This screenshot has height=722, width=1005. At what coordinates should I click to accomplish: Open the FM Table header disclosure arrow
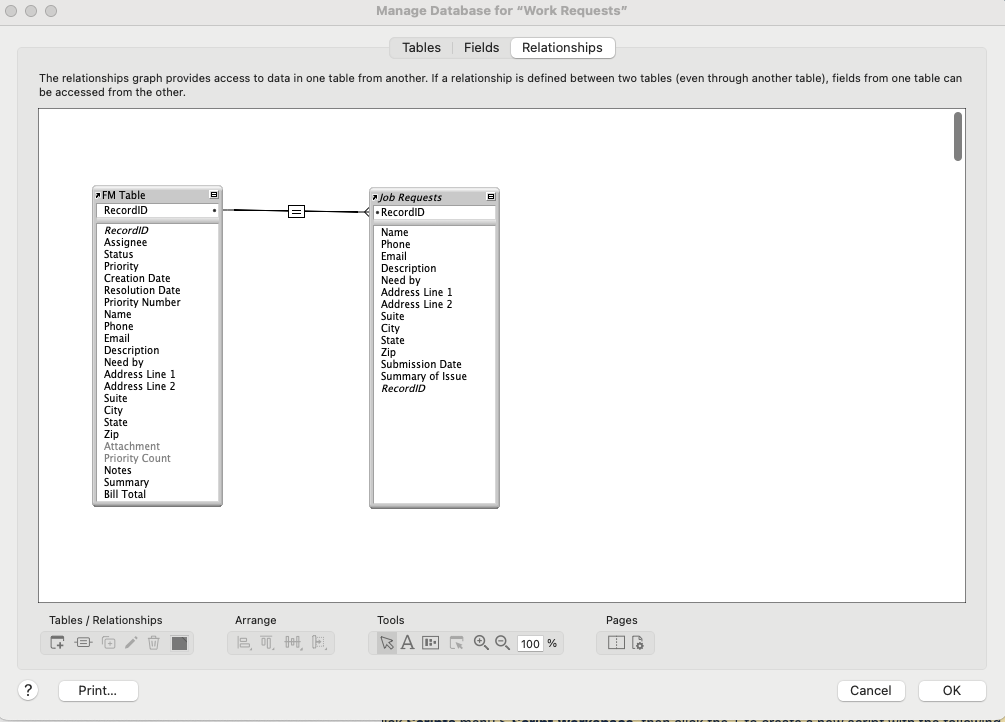point(98,194)
